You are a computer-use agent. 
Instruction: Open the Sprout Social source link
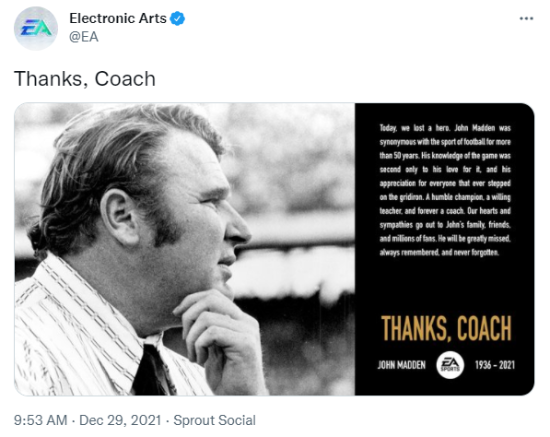pyautogui.click(x=214, y=420)
